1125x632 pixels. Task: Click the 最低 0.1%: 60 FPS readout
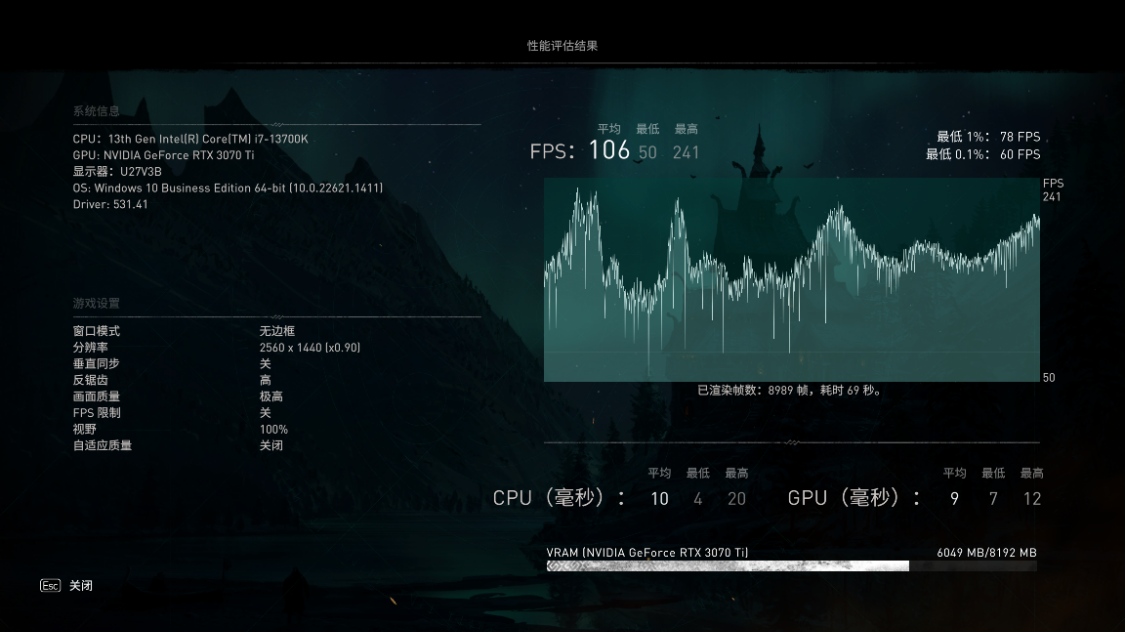click(x=982, y=154)
